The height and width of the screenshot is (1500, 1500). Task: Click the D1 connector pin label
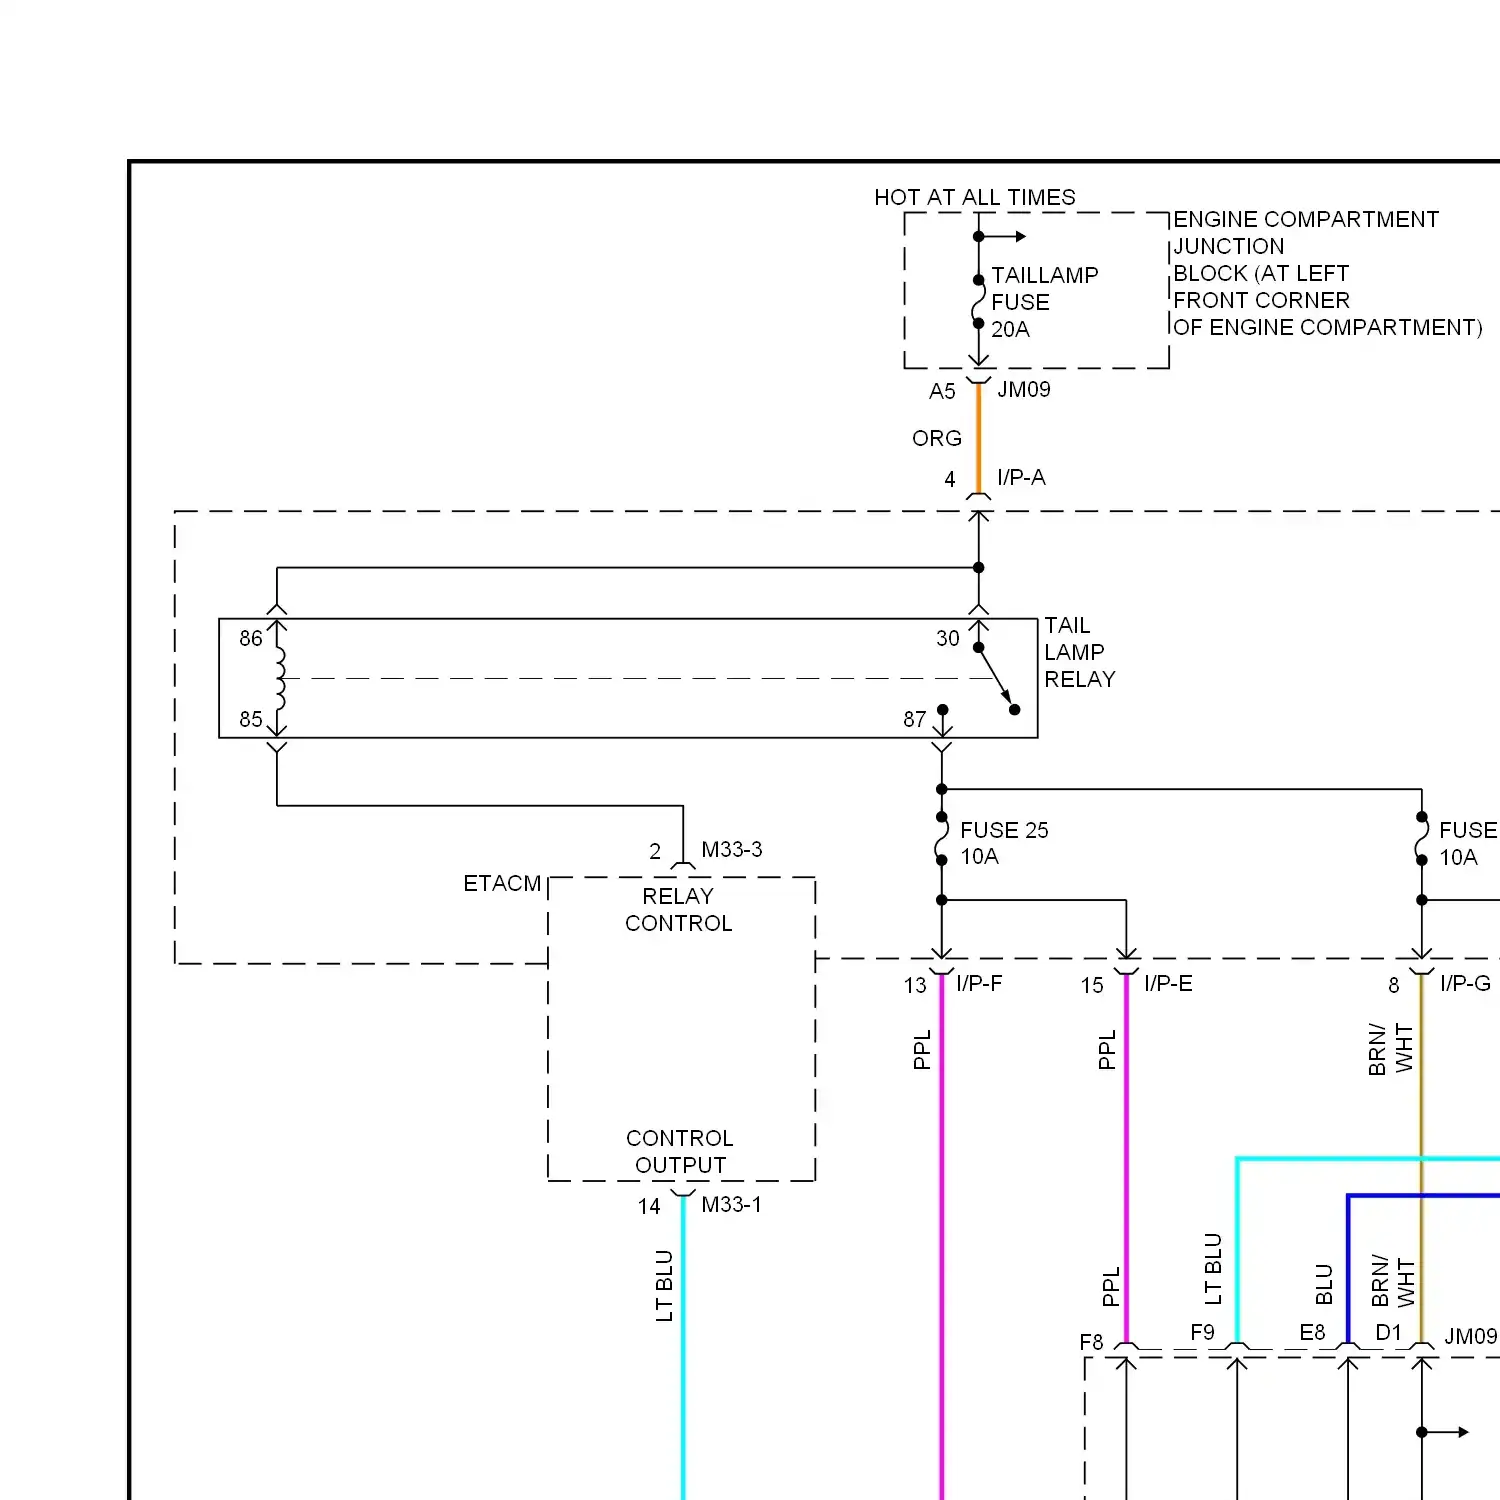click(1388, 1332)
